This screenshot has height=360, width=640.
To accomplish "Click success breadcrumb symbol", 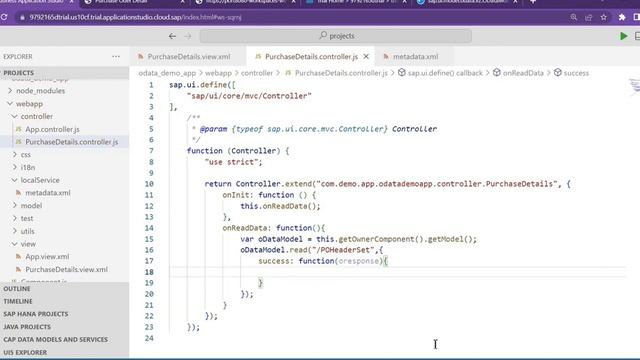I will (571, 73).
